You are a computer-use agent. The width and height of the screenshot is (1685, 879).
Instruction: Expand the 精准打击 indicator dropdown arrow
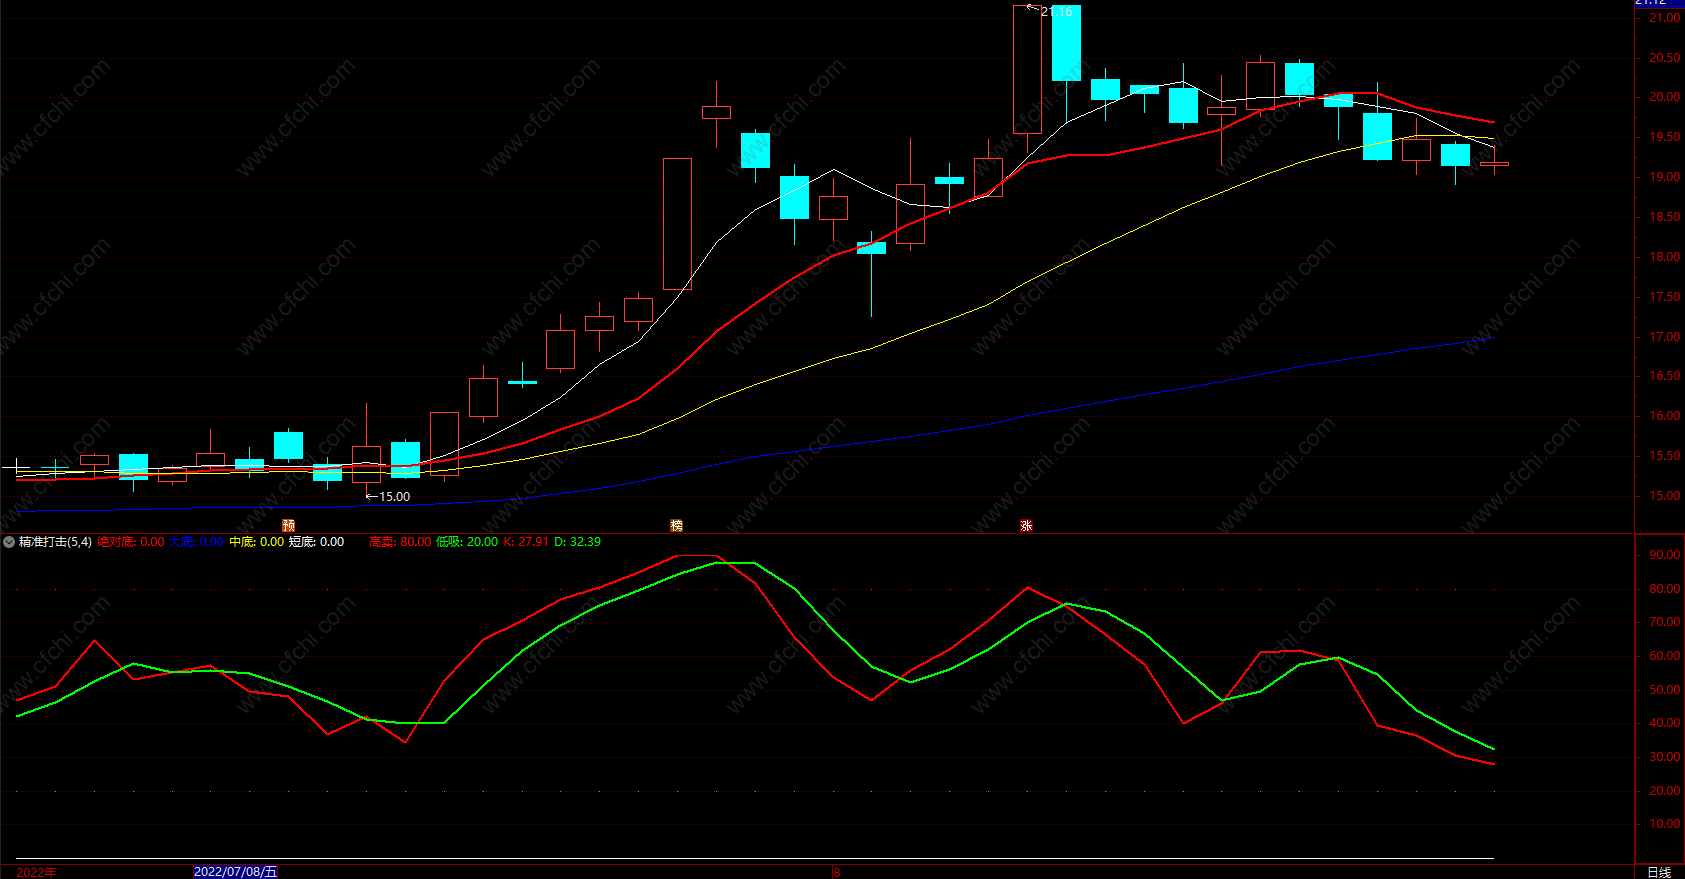[x=9, y=542]
